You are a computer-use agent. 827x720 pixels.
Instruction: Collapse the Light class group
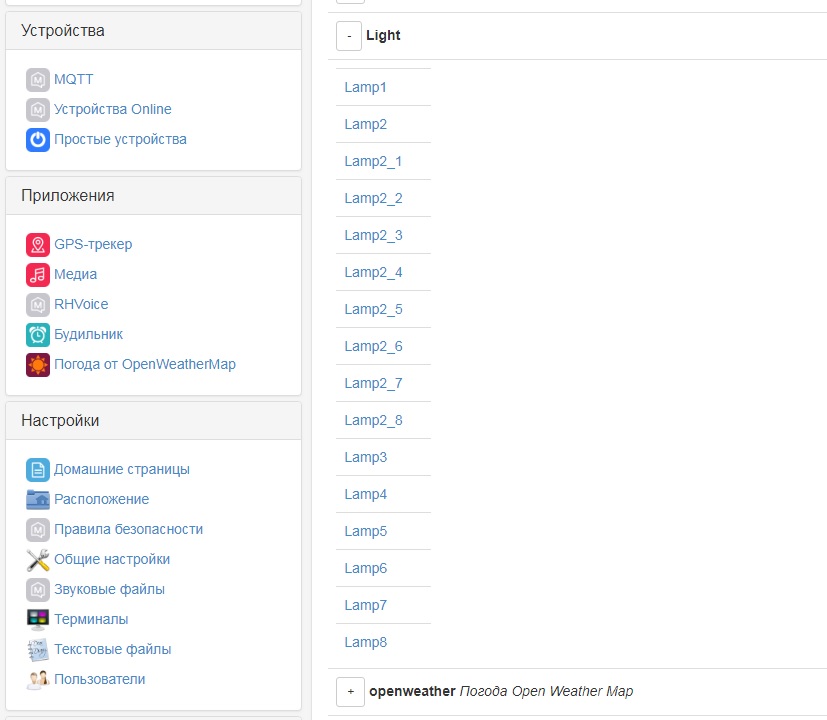pos(349,36)
